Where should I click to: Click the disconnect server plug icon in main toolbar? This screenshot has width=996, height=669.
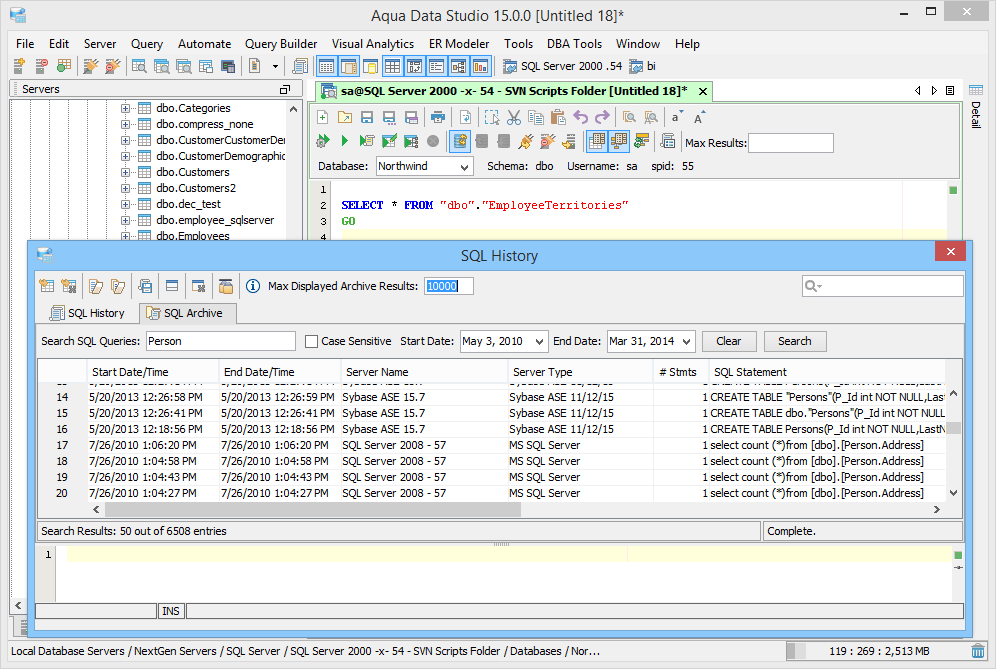tap(112, 65)
